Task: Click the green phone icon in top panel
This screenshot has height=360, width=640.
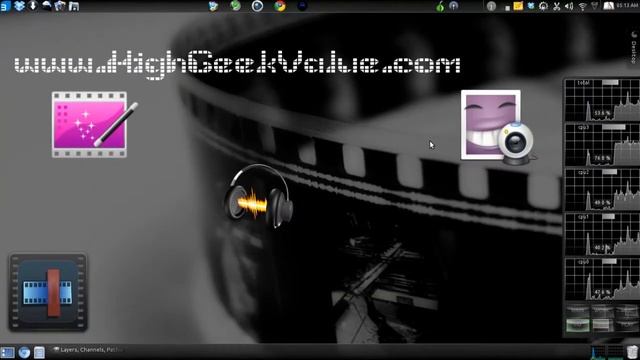Action: [236, 6]
